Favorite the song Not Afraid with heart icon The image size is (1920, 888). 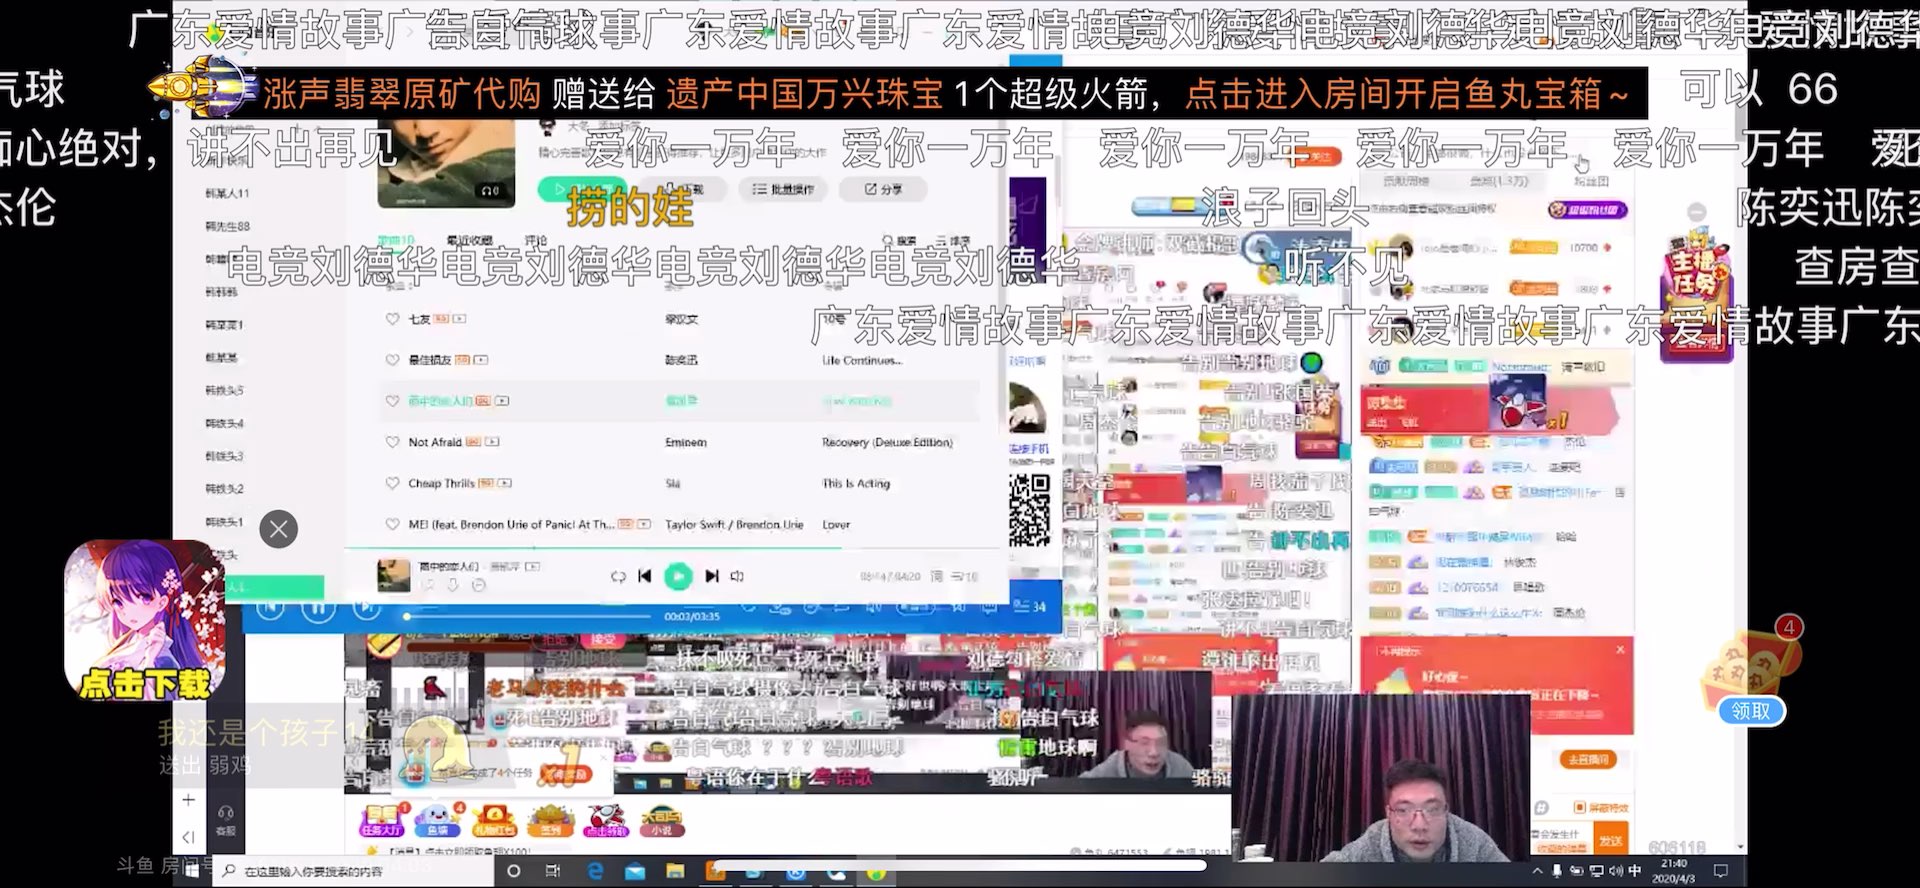(392, 442)
